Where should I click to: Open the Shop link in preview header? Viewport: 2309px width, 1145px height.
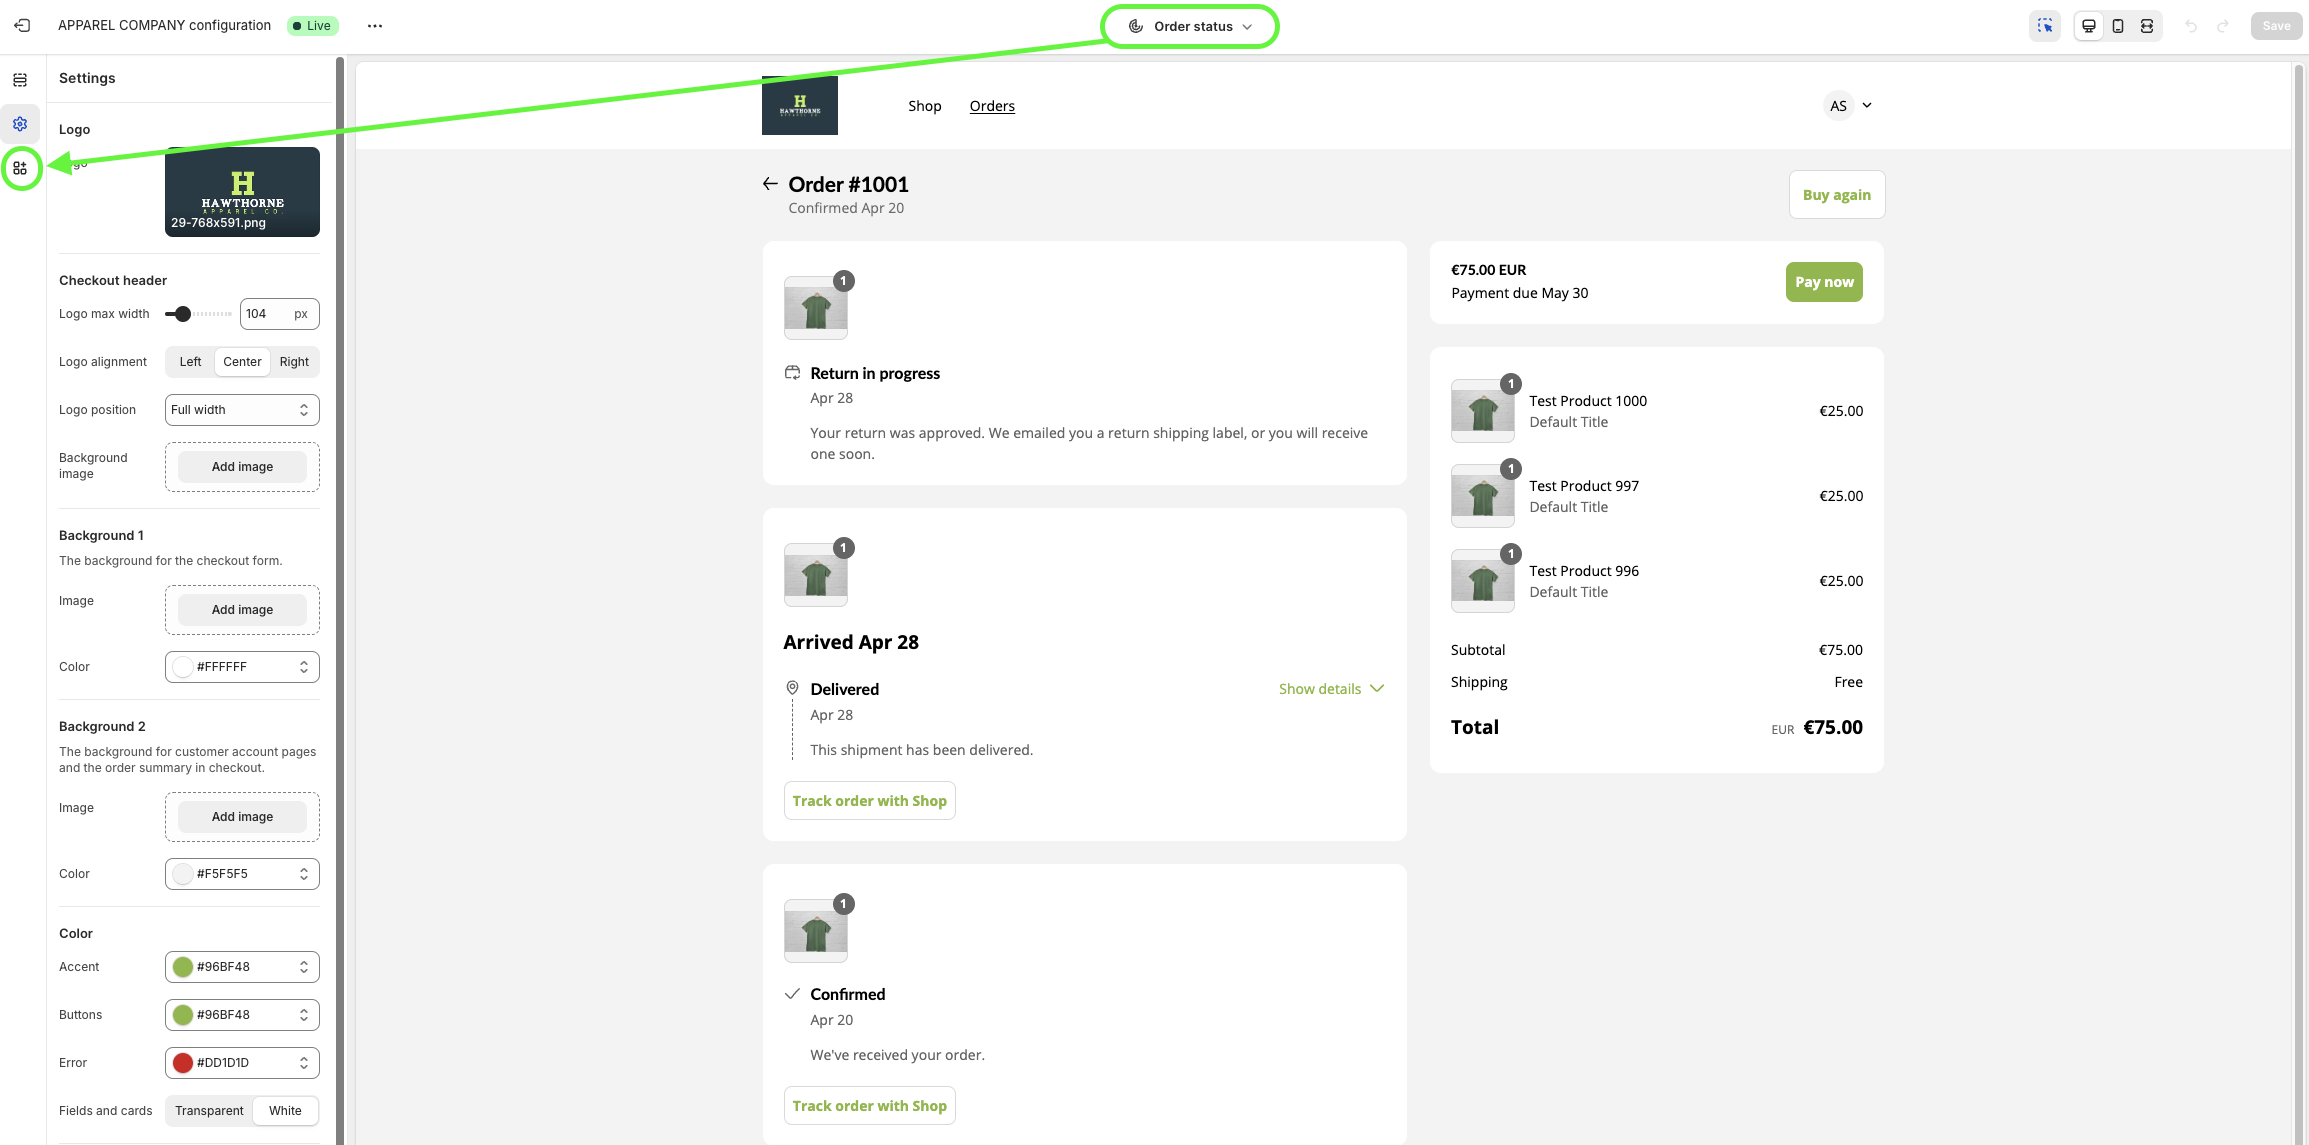point(924,106)
